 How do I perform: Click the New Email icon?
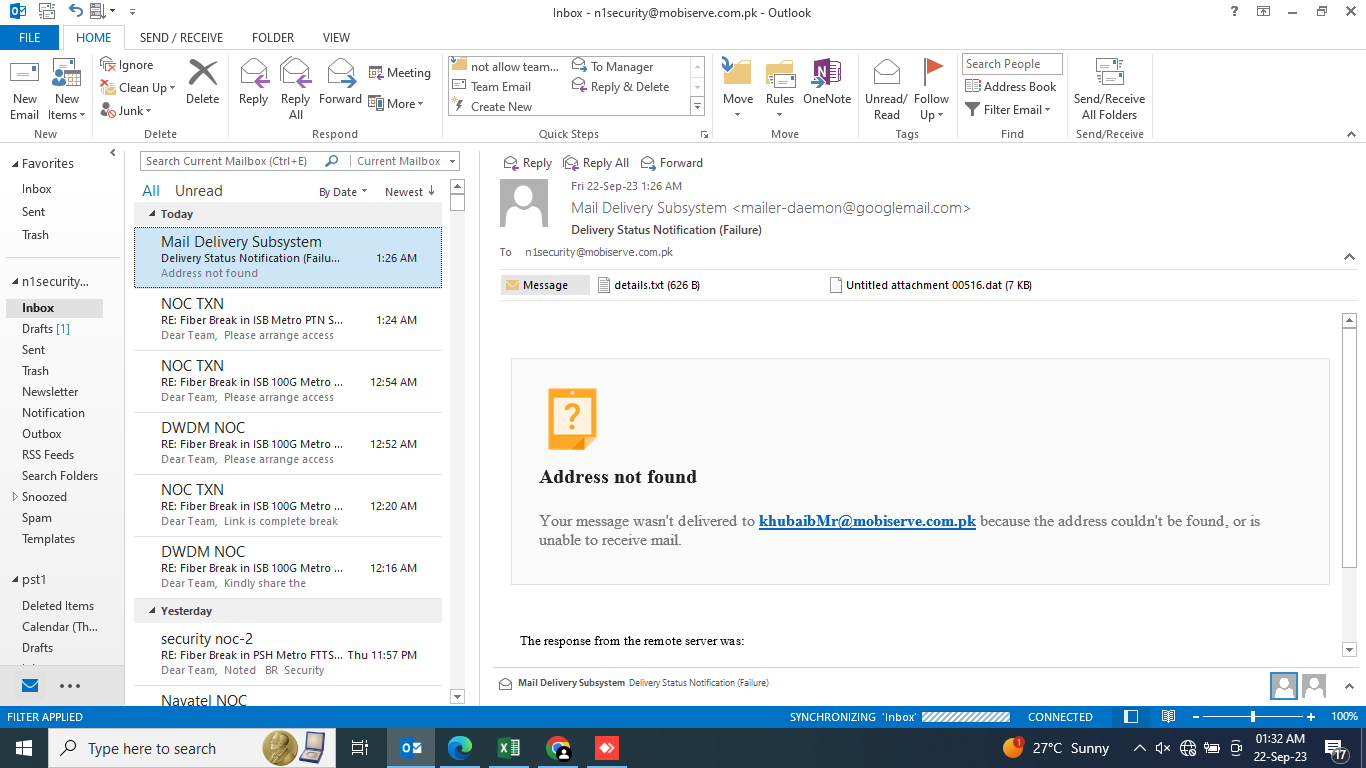click(25, 74)
